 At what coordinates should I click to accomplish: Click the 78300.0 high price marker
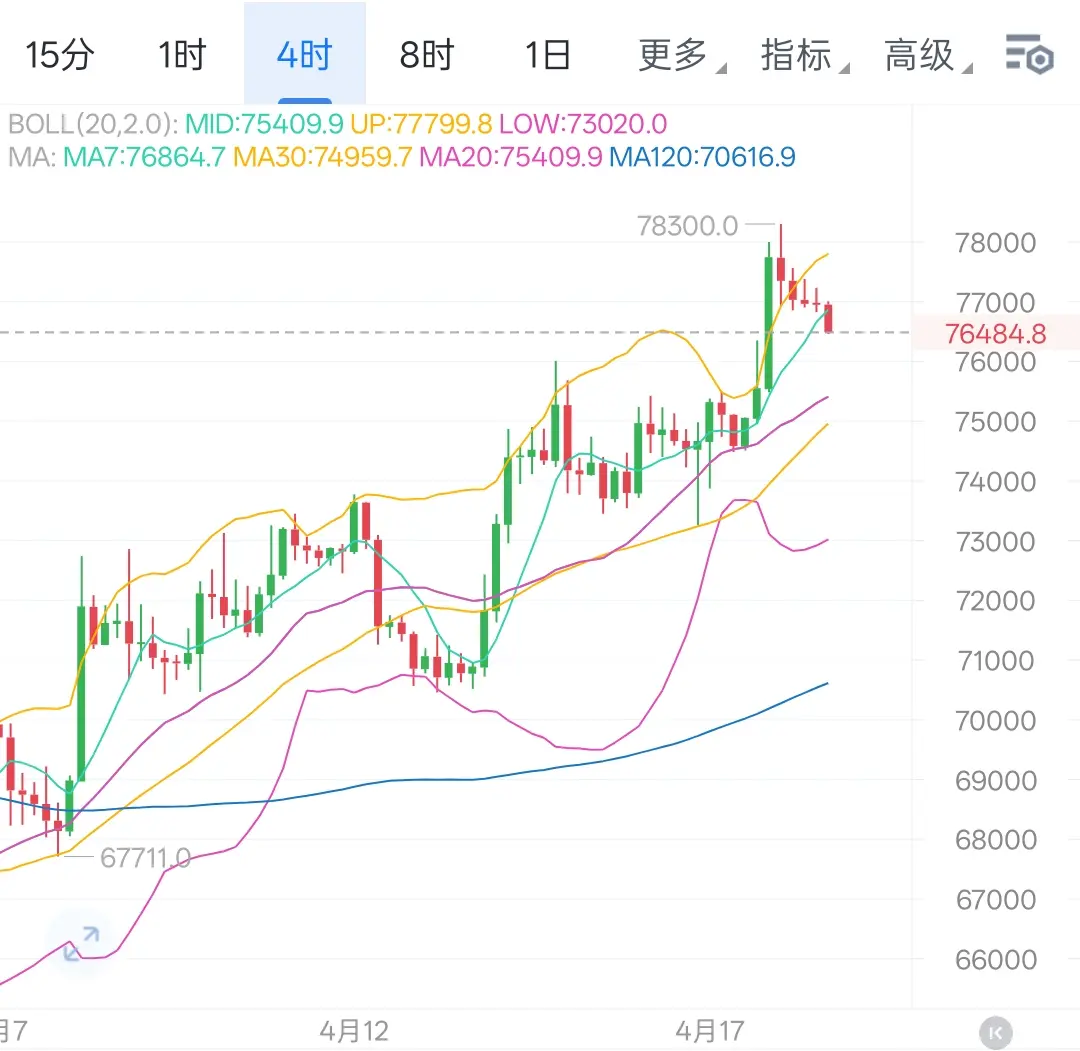(687, 226)
